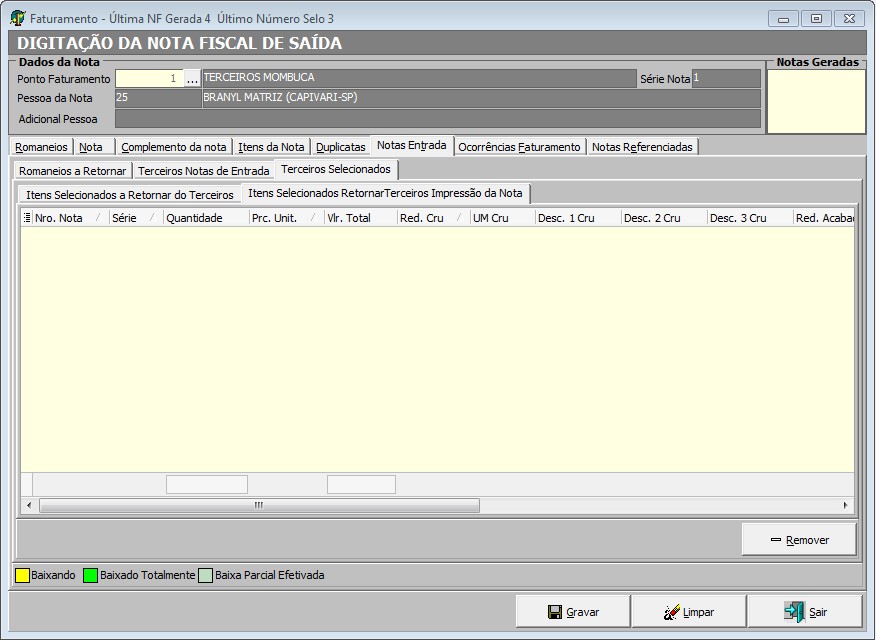Click the grid column selector icon
This screenshot has height=640, width=876.
click(27, 218)
